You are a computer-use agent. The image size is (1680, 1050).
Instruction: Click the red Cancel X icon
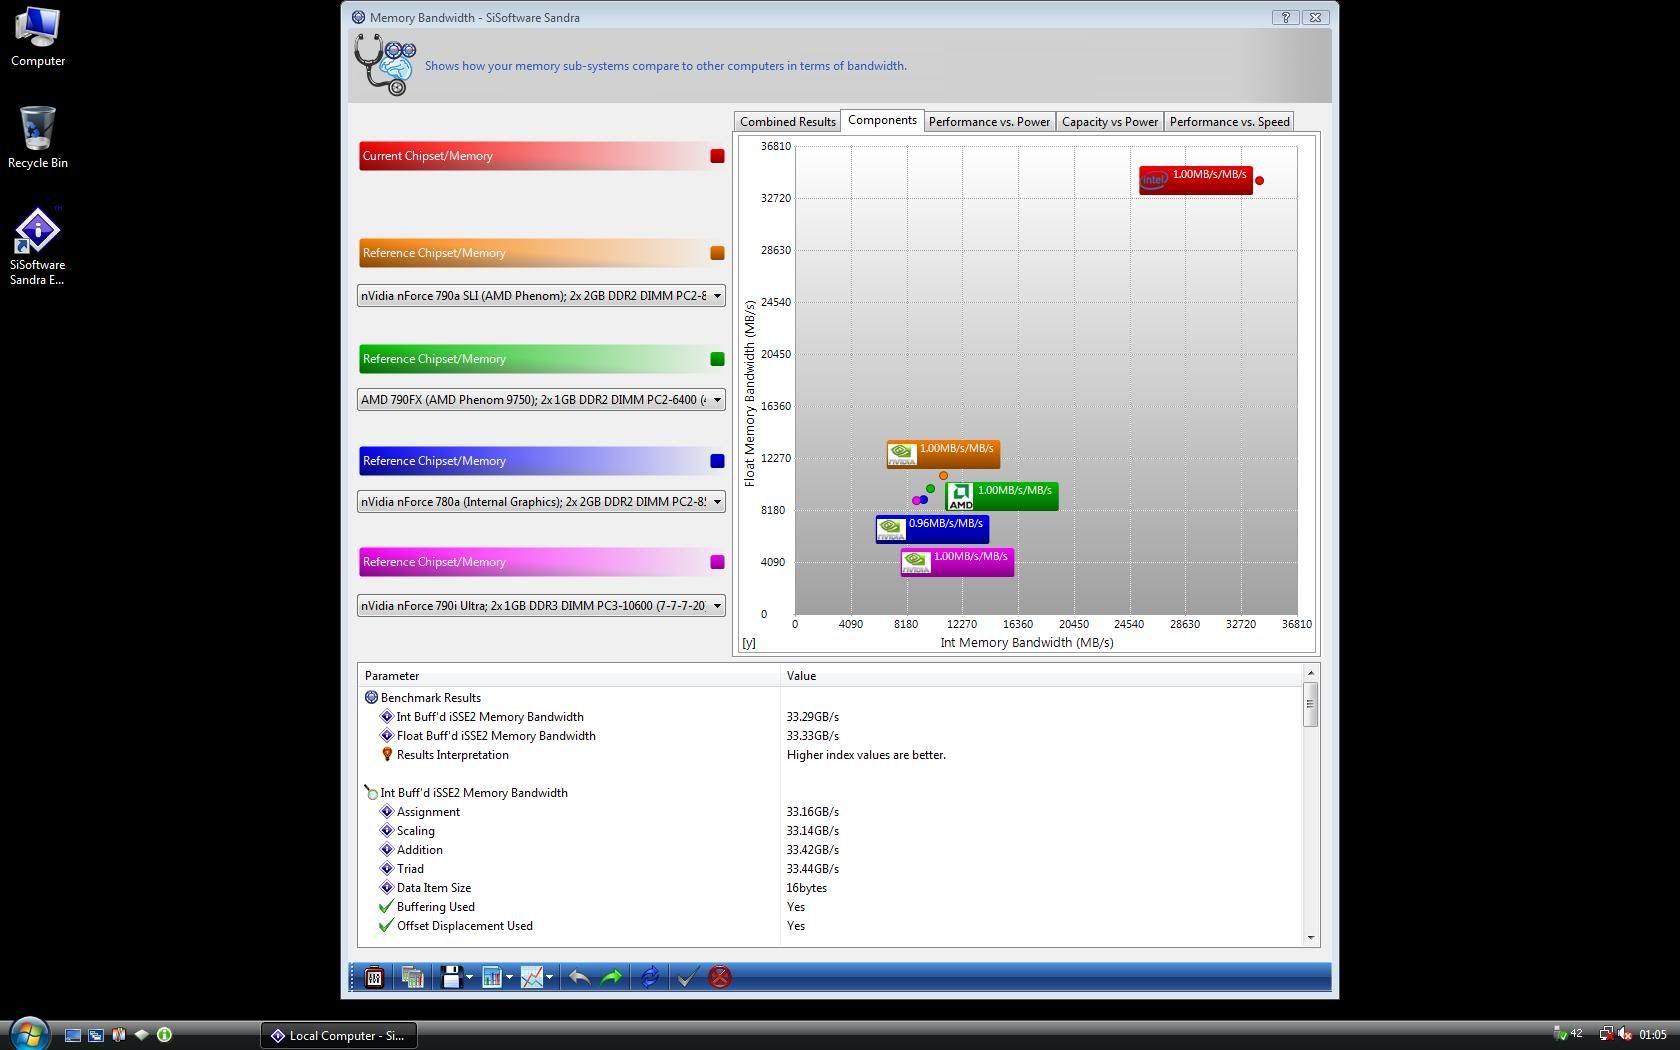point(720,977)
